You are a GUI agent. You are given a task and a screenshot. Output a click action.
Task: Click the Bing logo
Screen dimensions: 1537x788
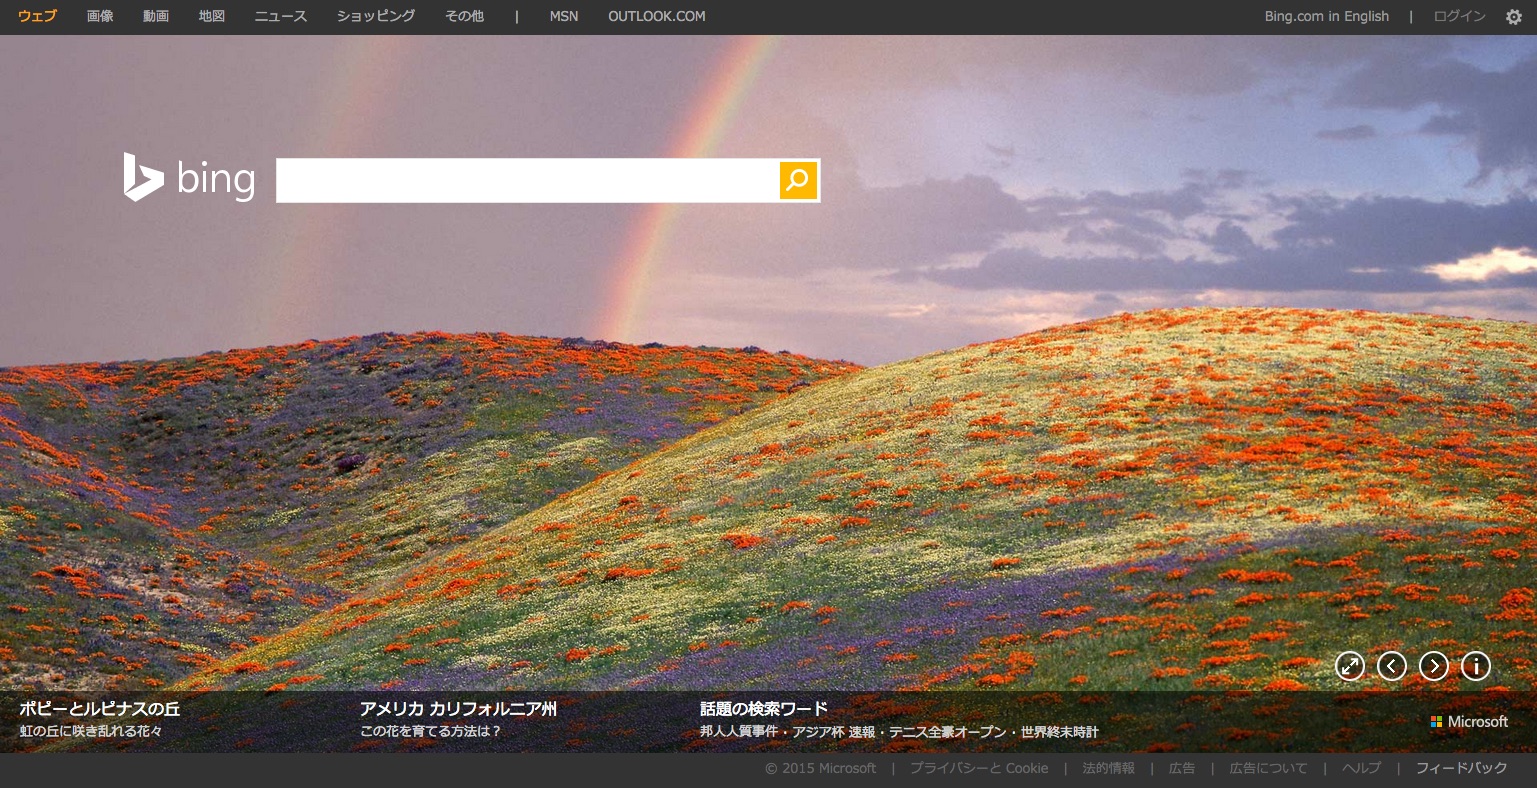click(190, 179)
